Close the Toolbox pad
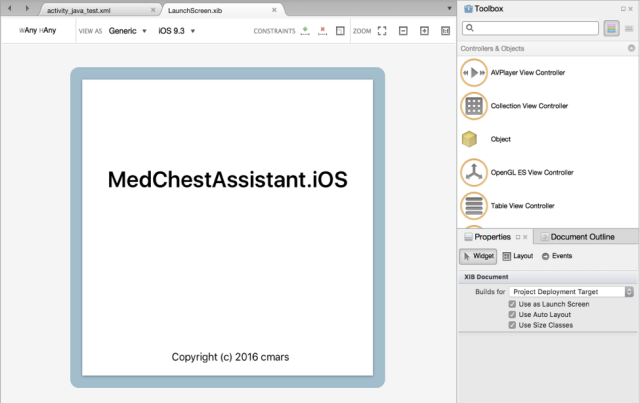The width and height of the screenshot is (640, 403). pyautogui.click(x=631, y=9)
